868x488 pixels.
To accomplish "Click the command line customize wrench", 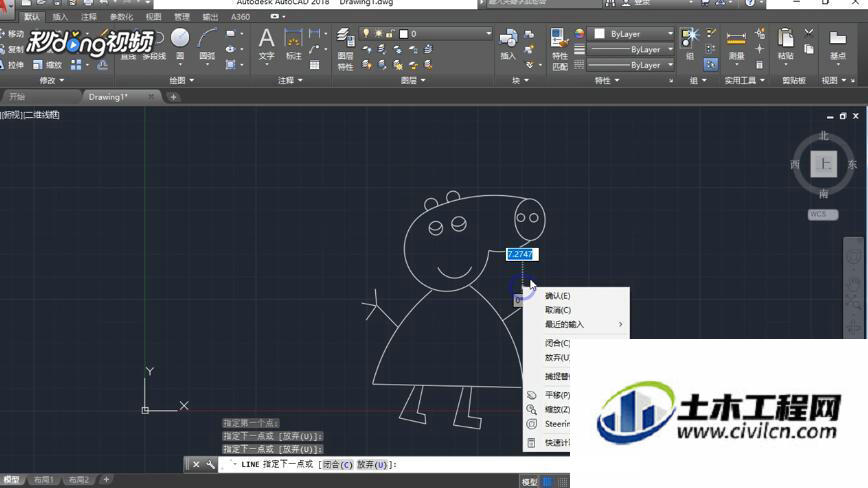I will [x=210, y=465].
